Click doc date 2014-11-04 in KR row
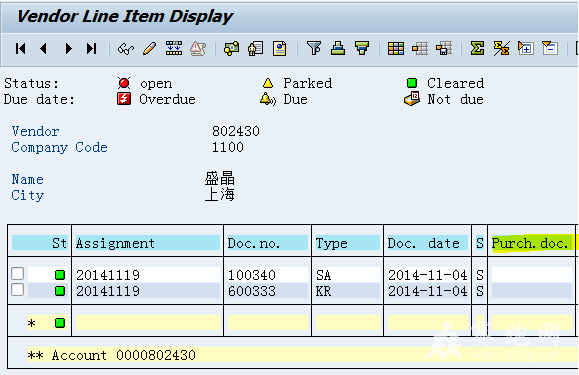579x375 pixels. pos(428,291)
